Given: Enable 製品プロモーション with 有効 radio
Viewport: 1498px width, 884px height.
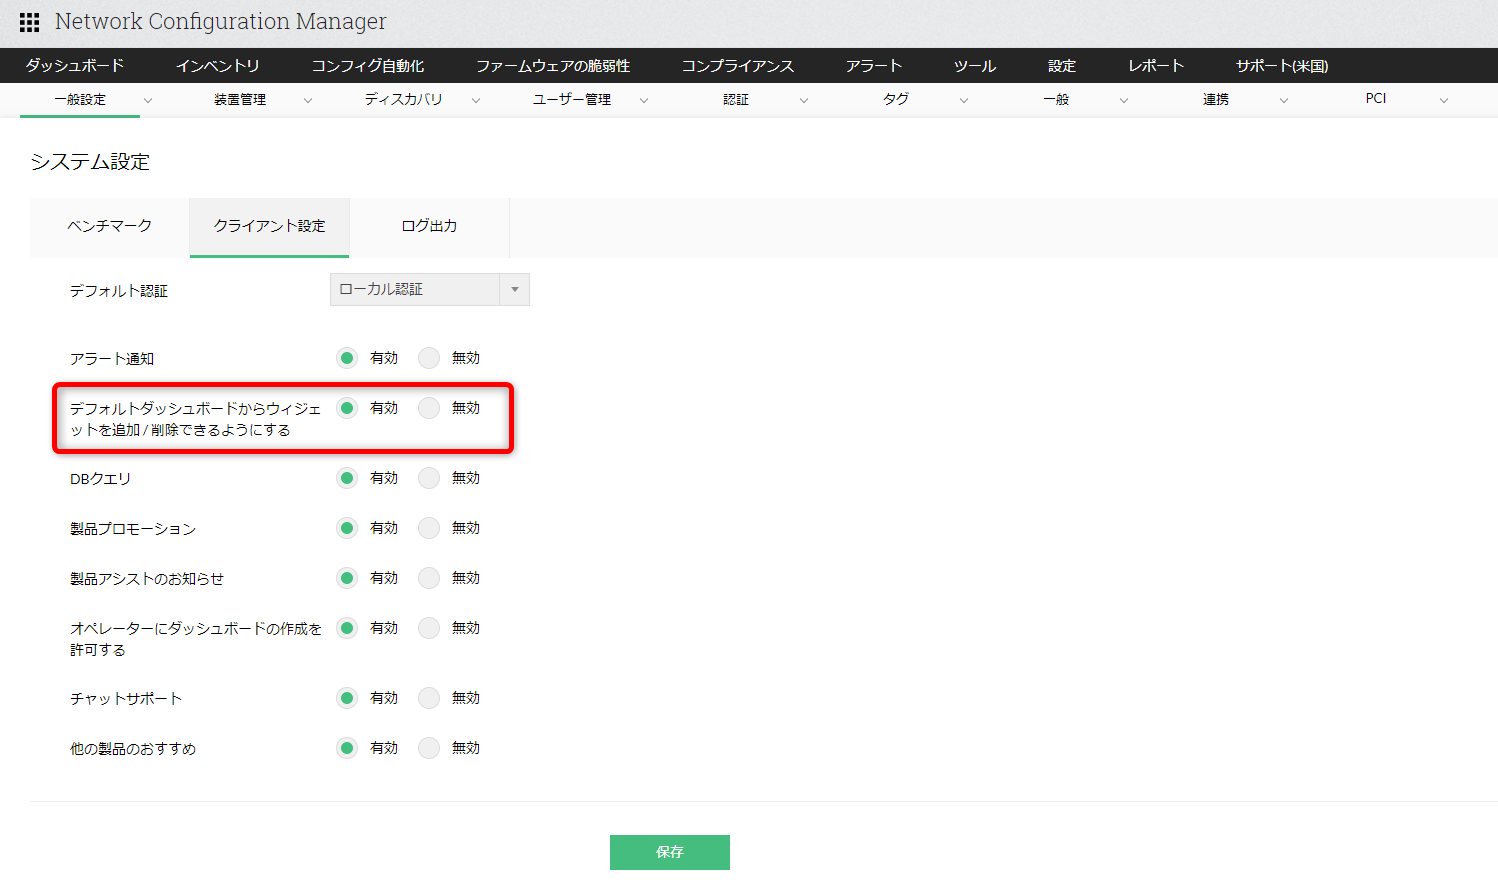Looking at the screenshot, I should (x=347, y=528).
